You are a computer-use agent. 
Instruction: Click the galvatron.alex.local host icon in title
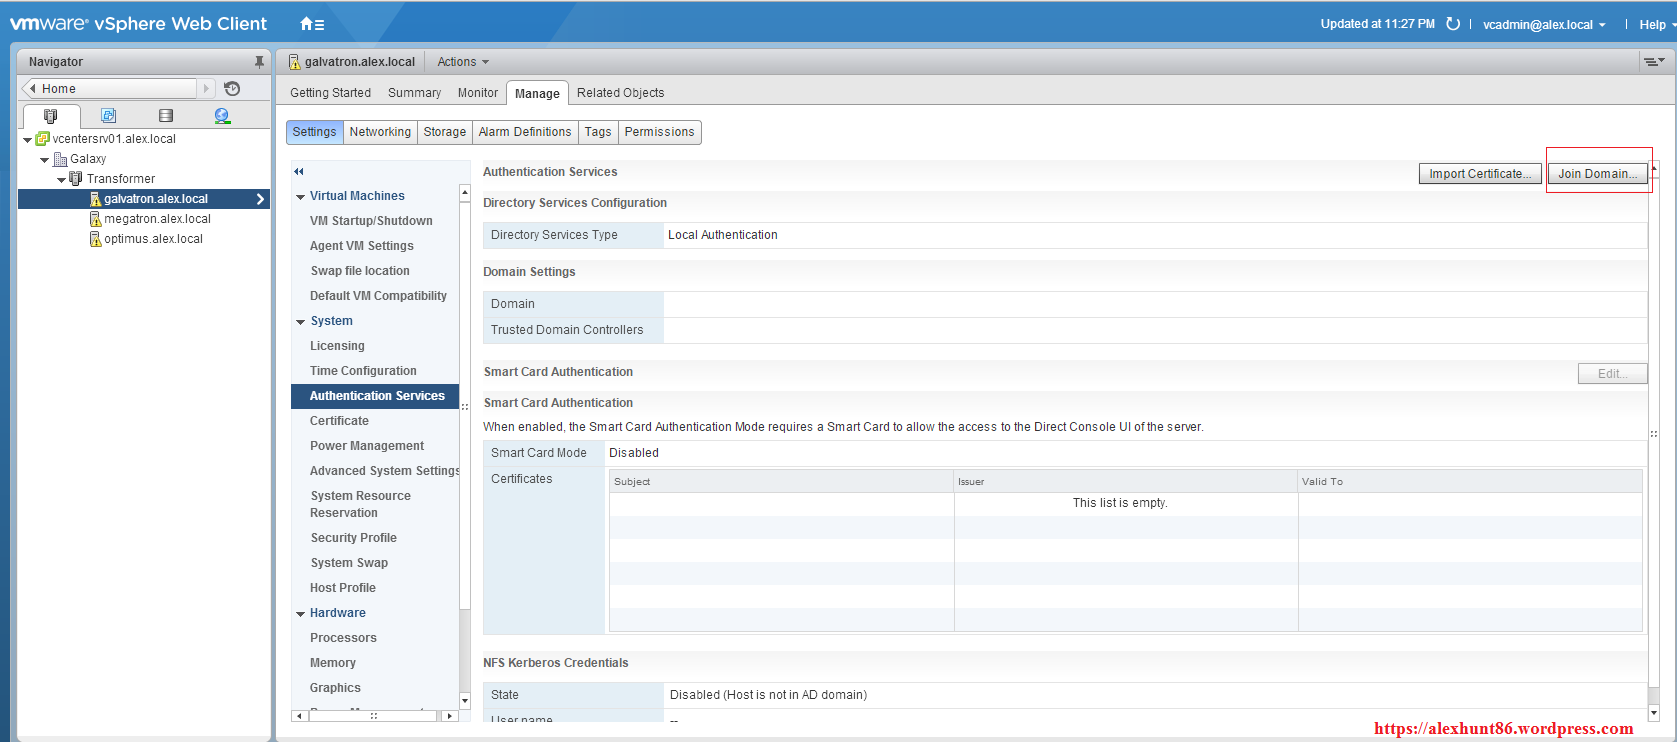click(294, 62)
